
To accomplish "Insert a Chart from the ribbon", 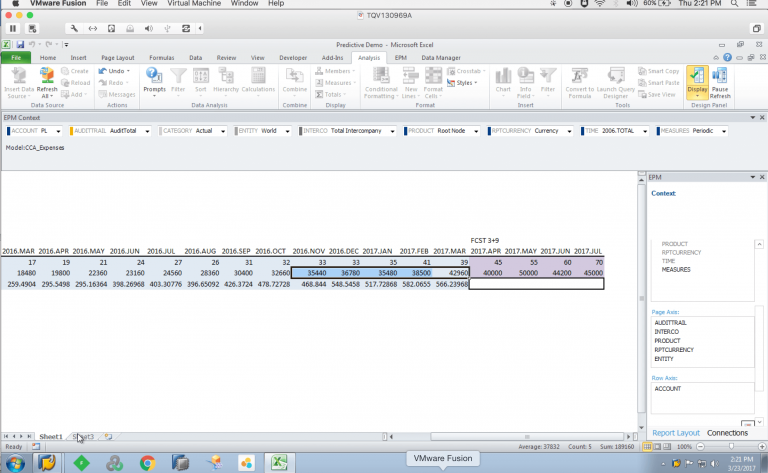I will coord(503,81).
